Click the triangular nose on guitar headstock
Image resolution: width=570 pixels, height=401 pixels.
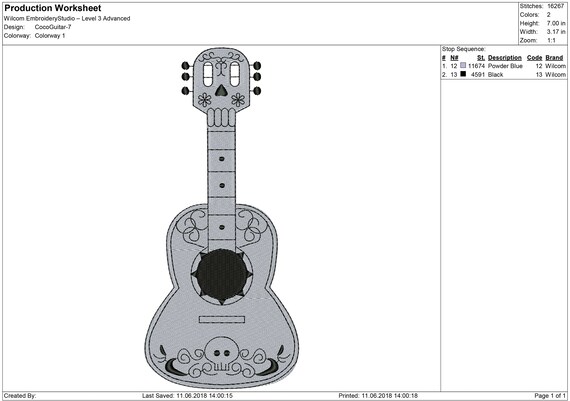coord(221,90)
